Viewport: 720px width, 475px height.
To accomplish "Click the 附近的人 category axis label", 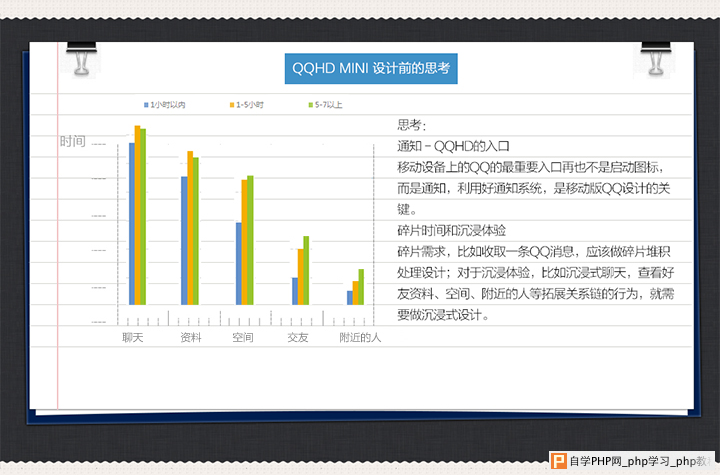I will 359,338.
